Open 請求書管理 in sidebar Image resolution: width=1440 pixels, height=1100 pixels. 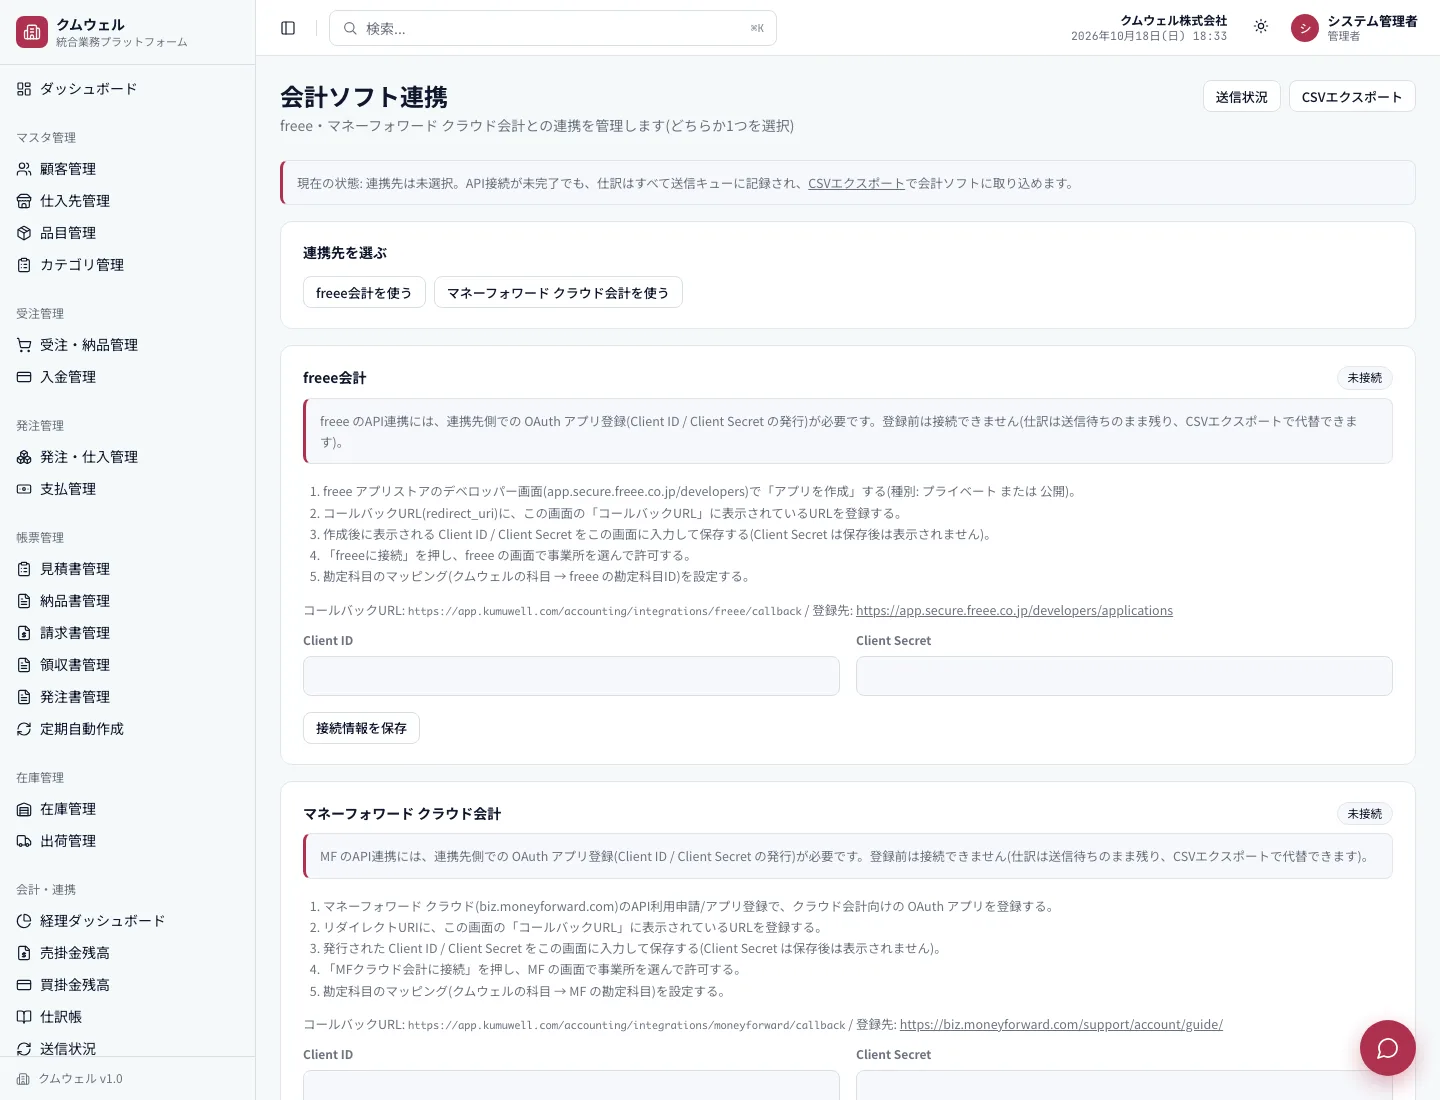point(127,633)
